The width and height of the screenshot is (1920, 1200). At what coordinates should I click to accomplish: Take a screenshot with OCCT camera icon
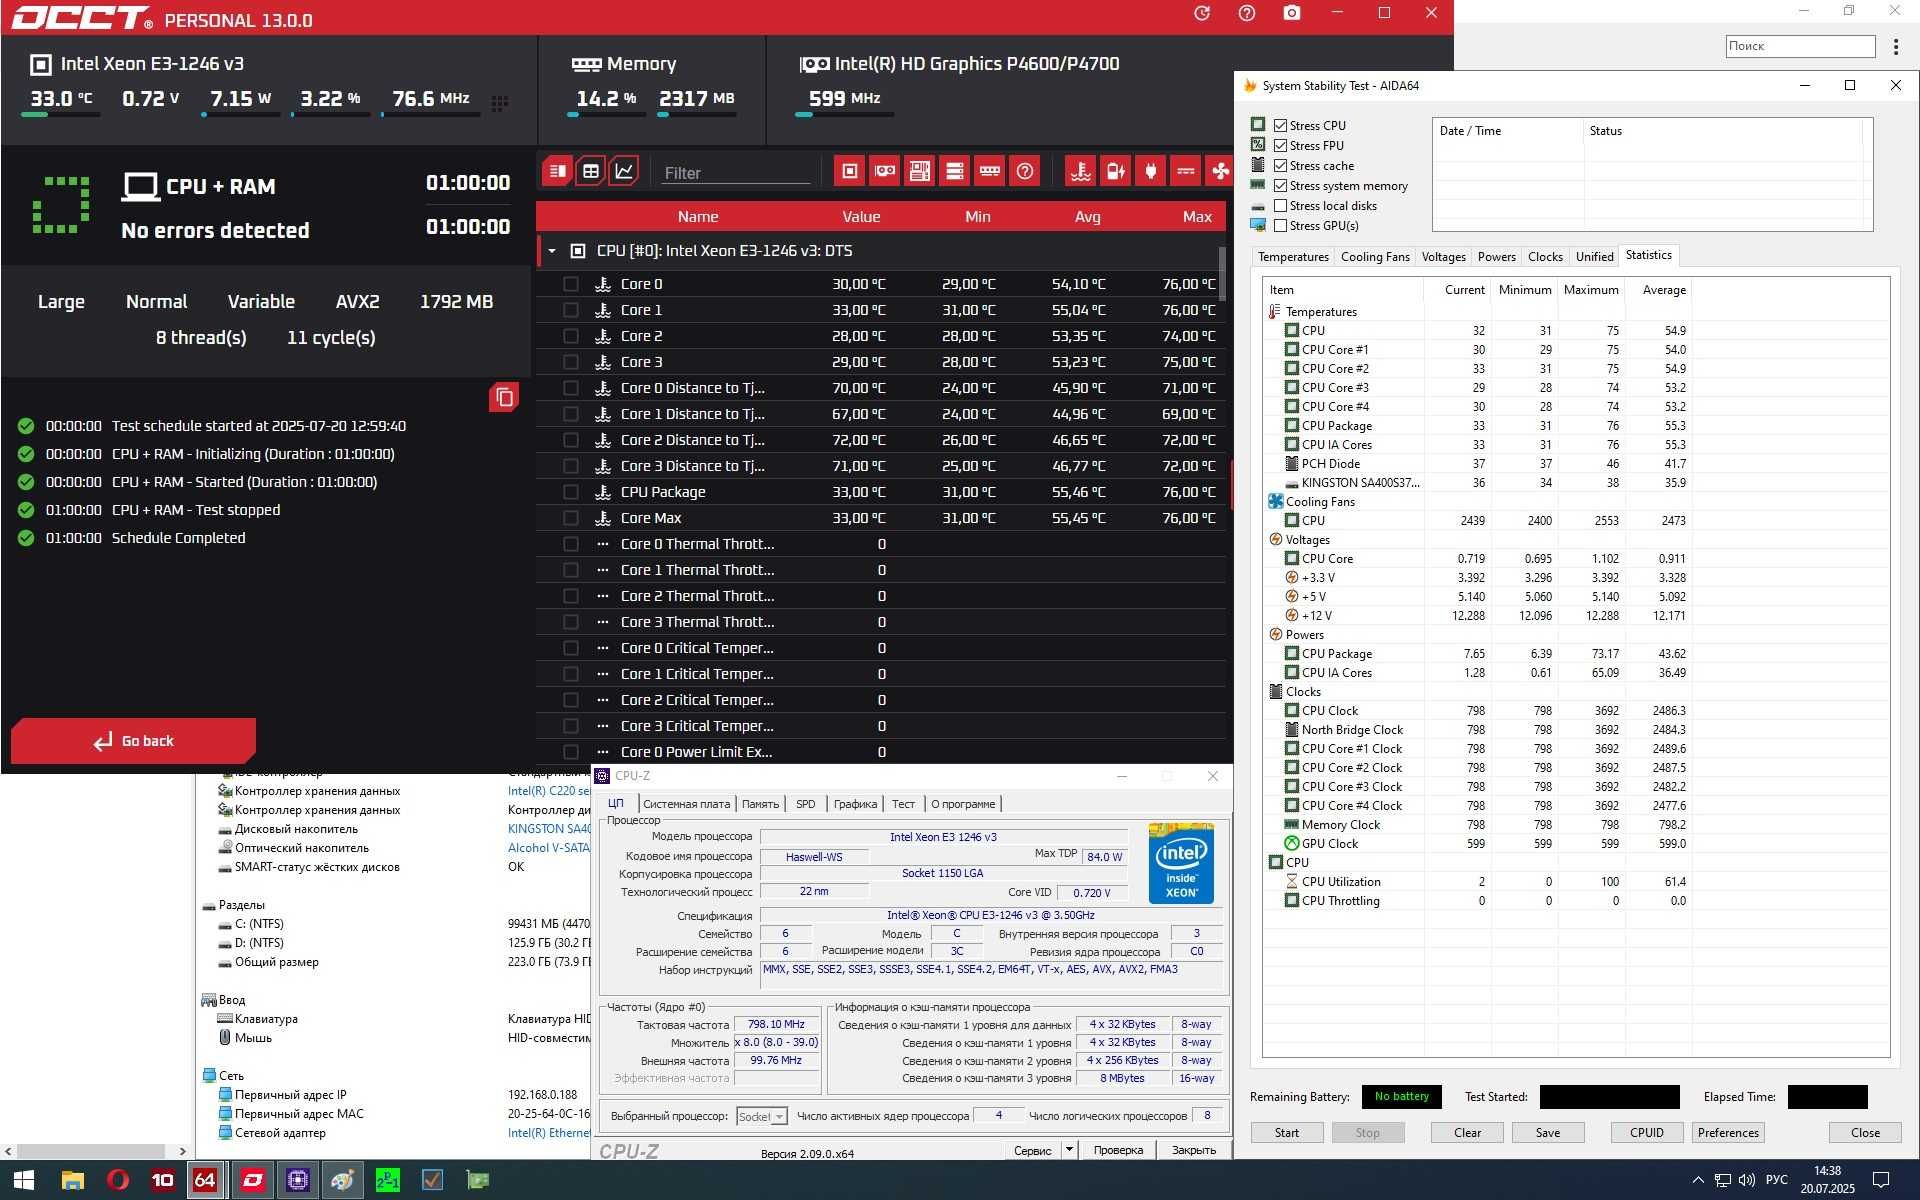click(x=1292, y=13)
